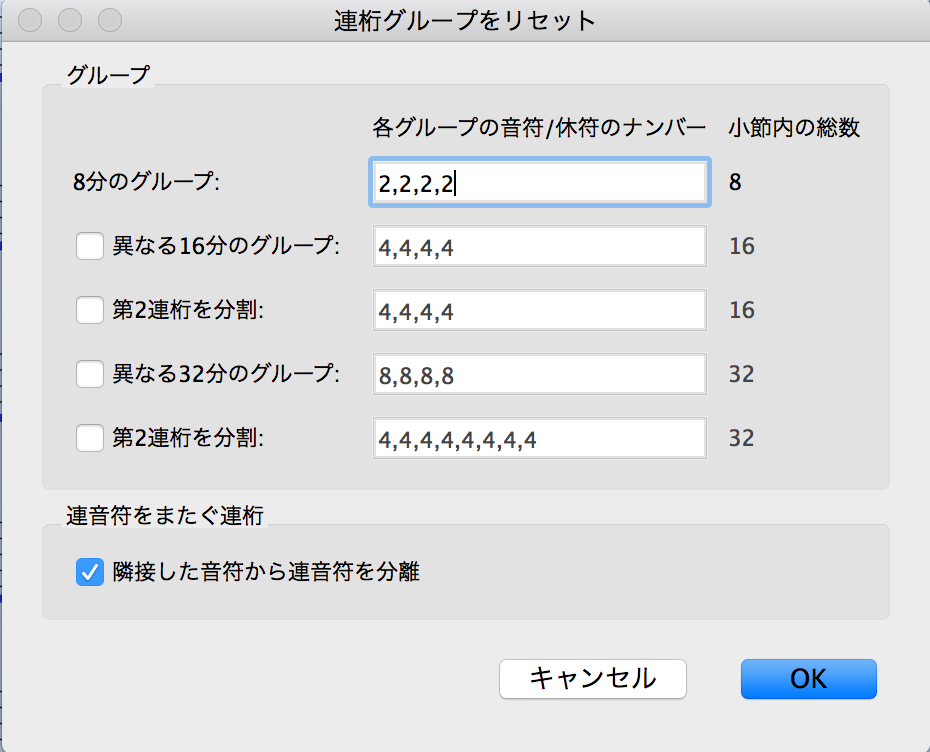This screenshot has width=930, height=752.
Task: Click the 連音符をまたぐ連桁 section heading
Action: (x=164, y=516)
